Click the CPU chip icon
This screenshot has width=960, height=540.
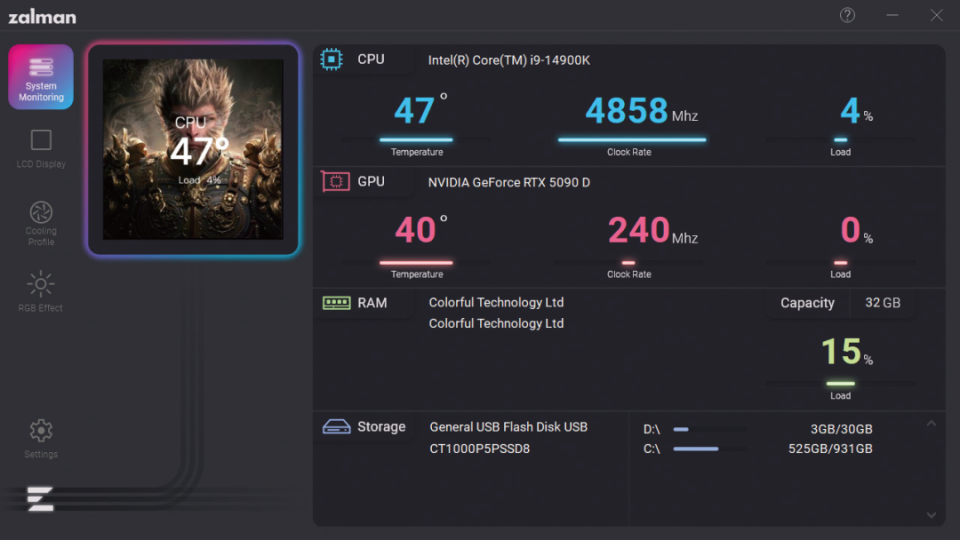click(331, 59)
